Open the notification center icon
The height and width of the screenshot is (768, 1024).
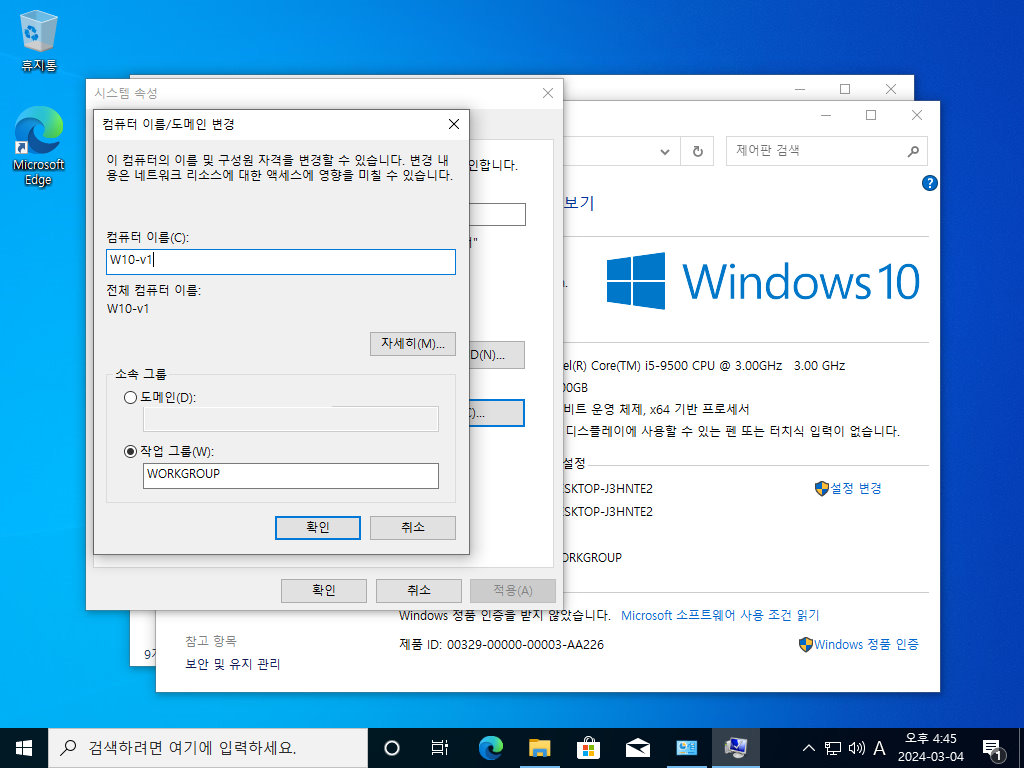(x=992, y=748)
